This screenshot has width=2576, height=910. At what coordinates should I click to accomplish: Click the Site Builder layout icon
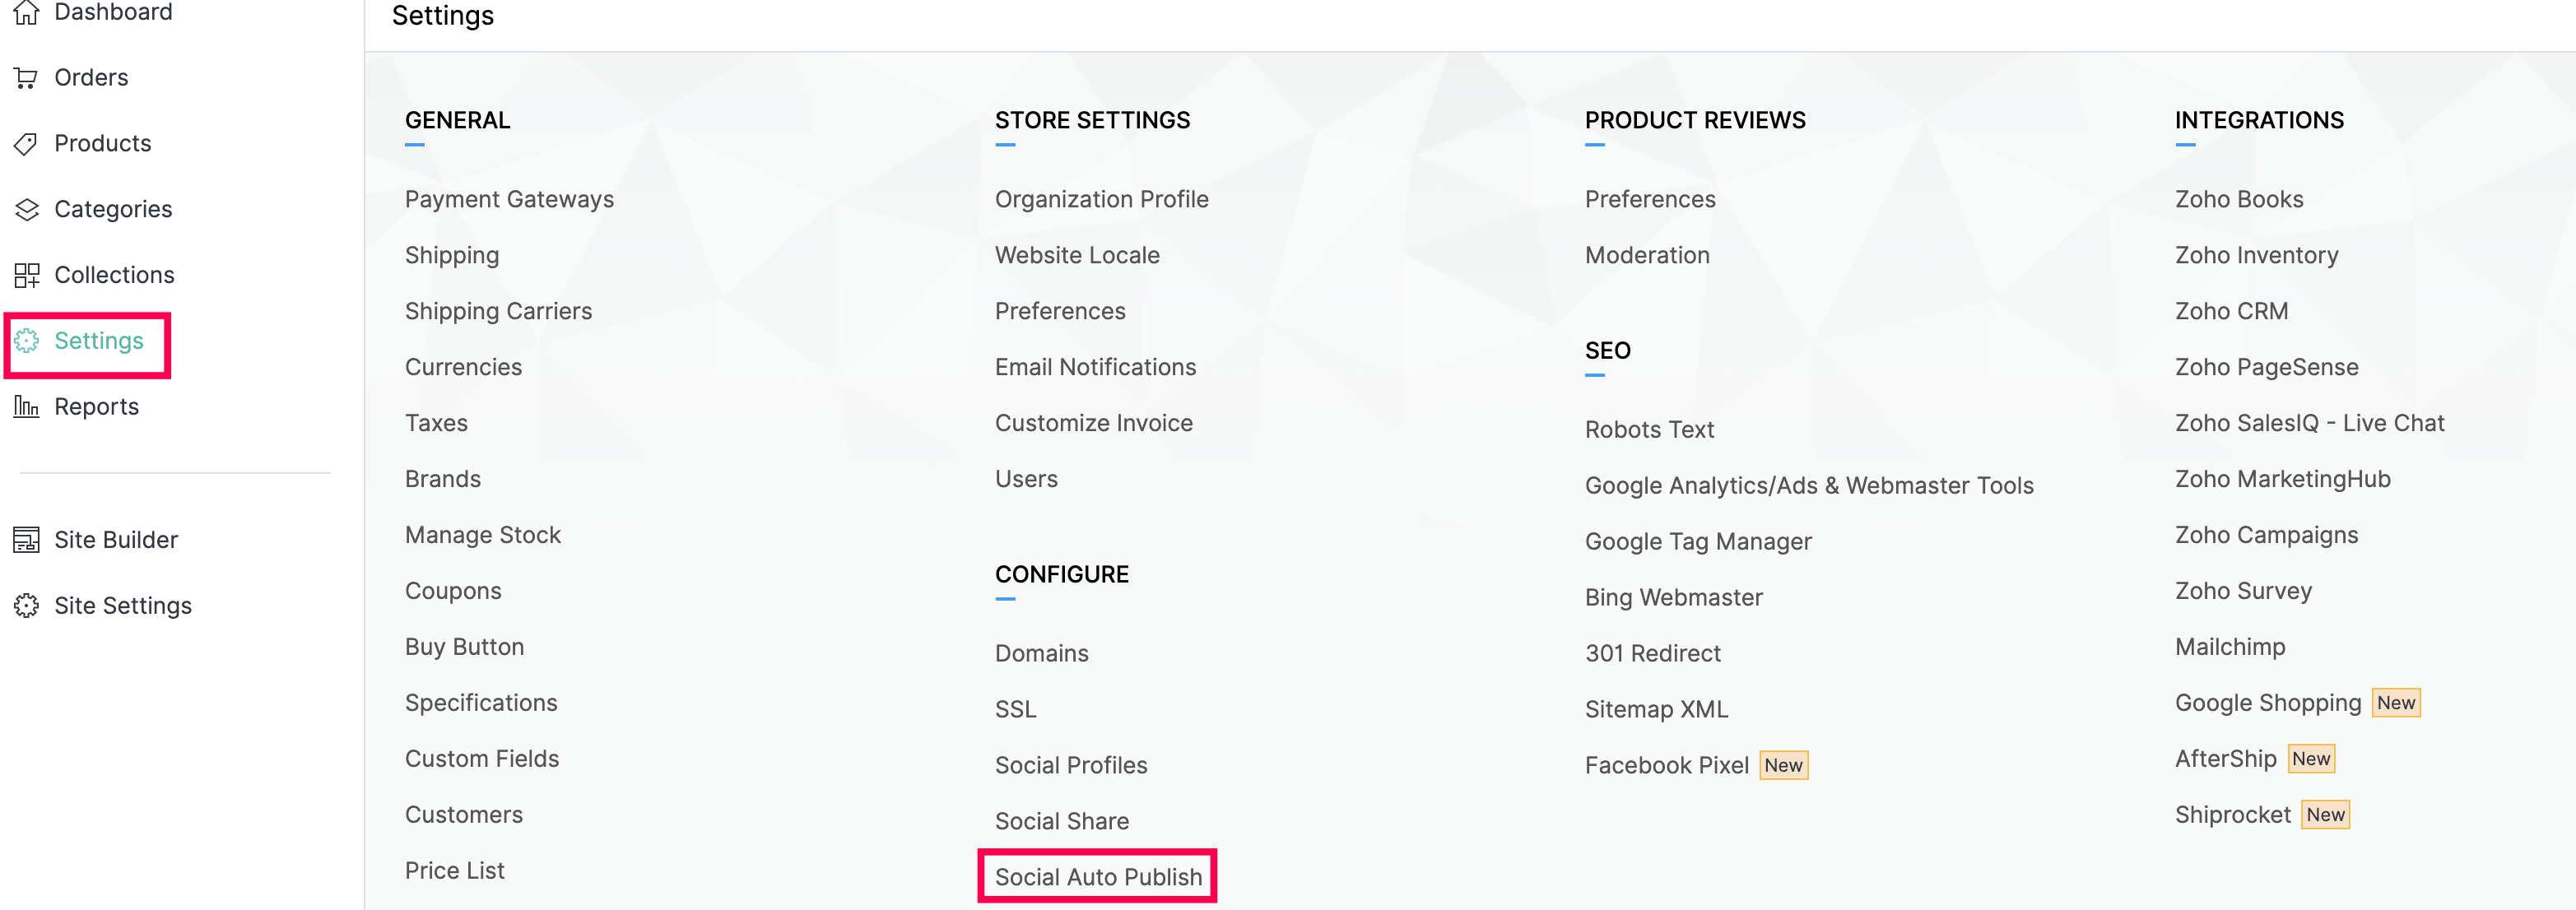coord(27,540)
